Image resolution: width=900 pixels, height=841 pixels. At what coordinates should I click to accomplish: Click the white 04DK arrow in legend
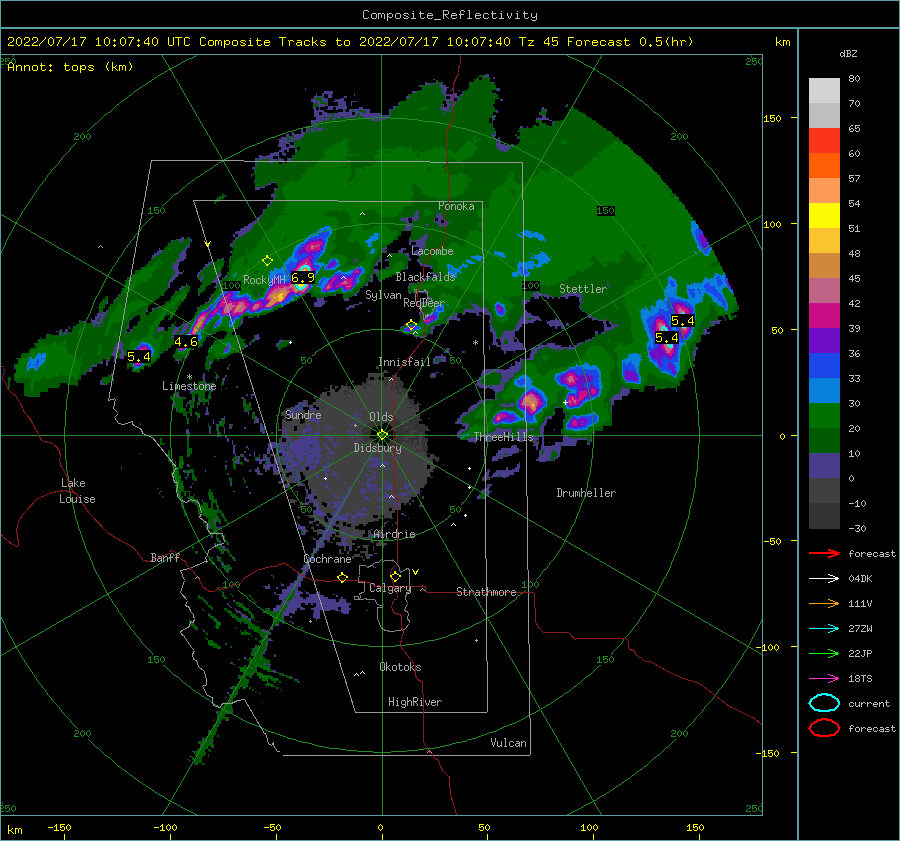[824, 579]
